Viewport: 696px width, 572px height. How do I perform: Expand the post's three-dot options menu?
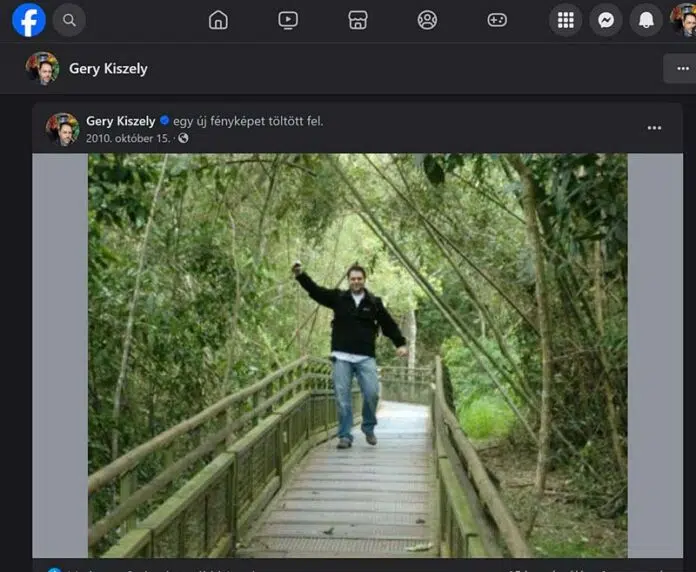(x=654, y=128)
